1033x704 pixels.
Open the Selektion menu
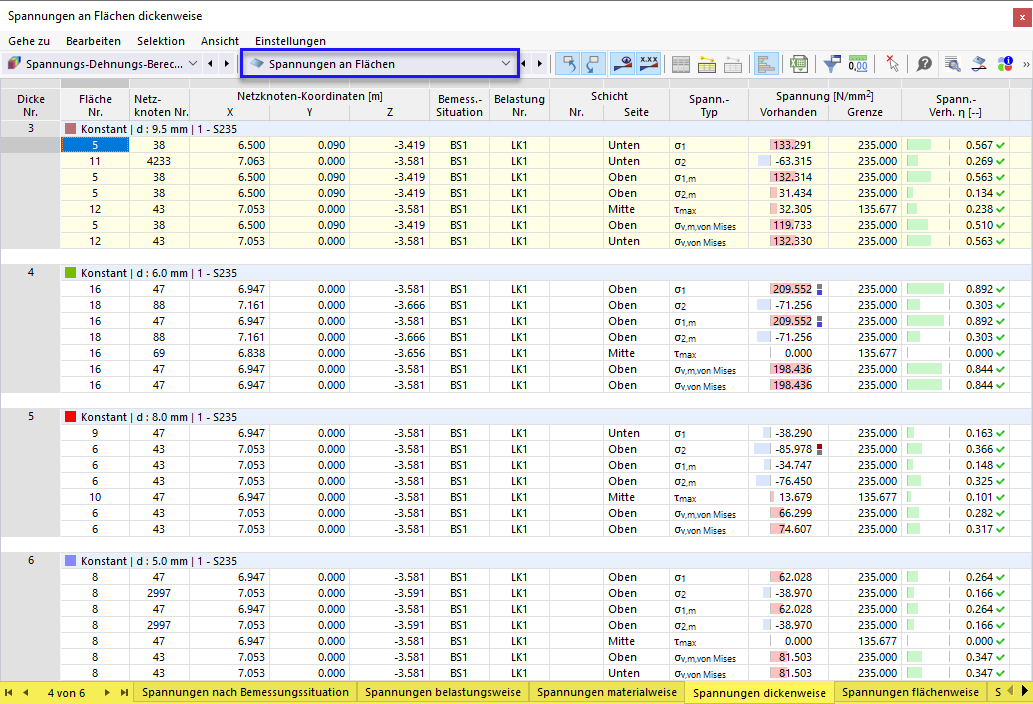point(161,41)
